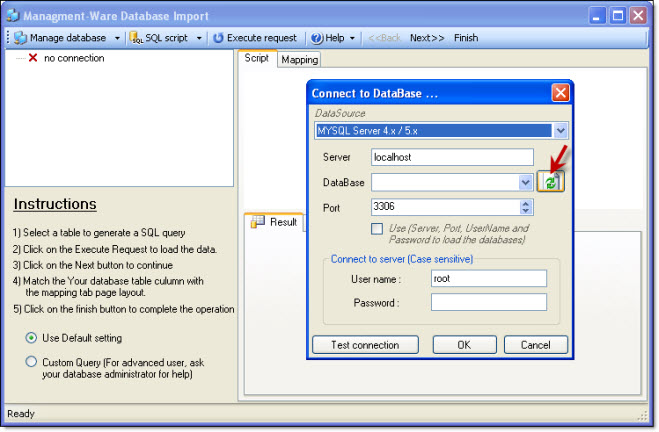The image size is (659, 432).
Task: Close the main Managment-Ware Database Import window
Action: coord(638,16)
